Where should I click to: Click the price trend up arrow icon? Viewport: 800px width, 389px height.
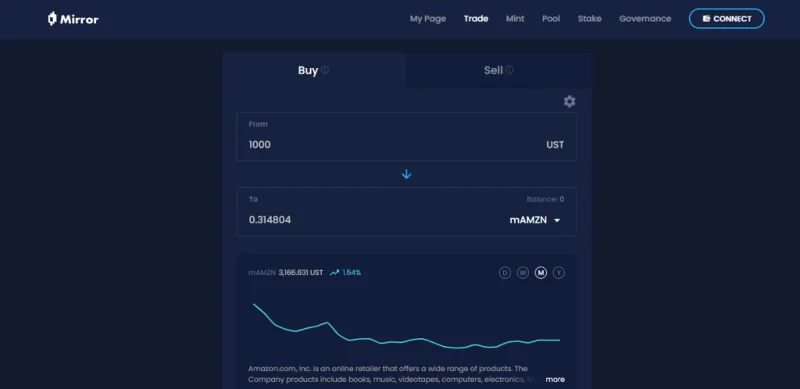tap(334, 273)
